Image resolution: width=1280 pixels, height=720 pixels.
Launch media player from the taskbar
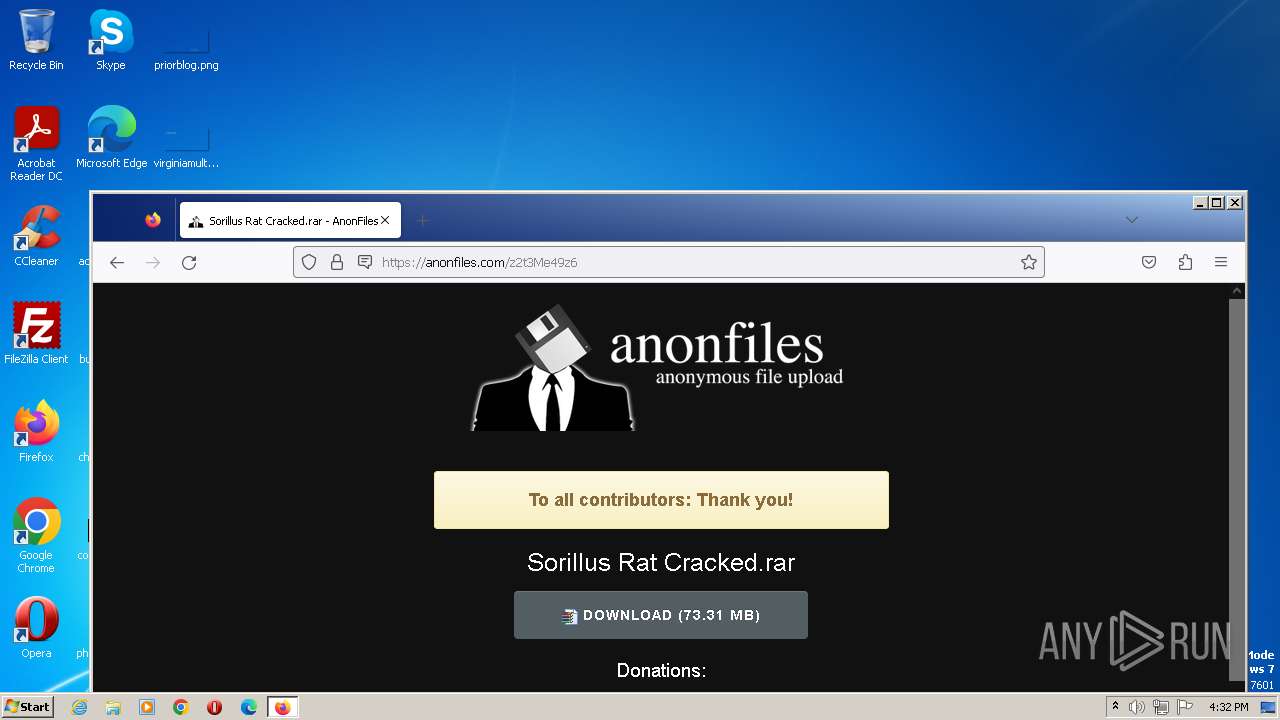pyautogui.click(x=147, y=707)
